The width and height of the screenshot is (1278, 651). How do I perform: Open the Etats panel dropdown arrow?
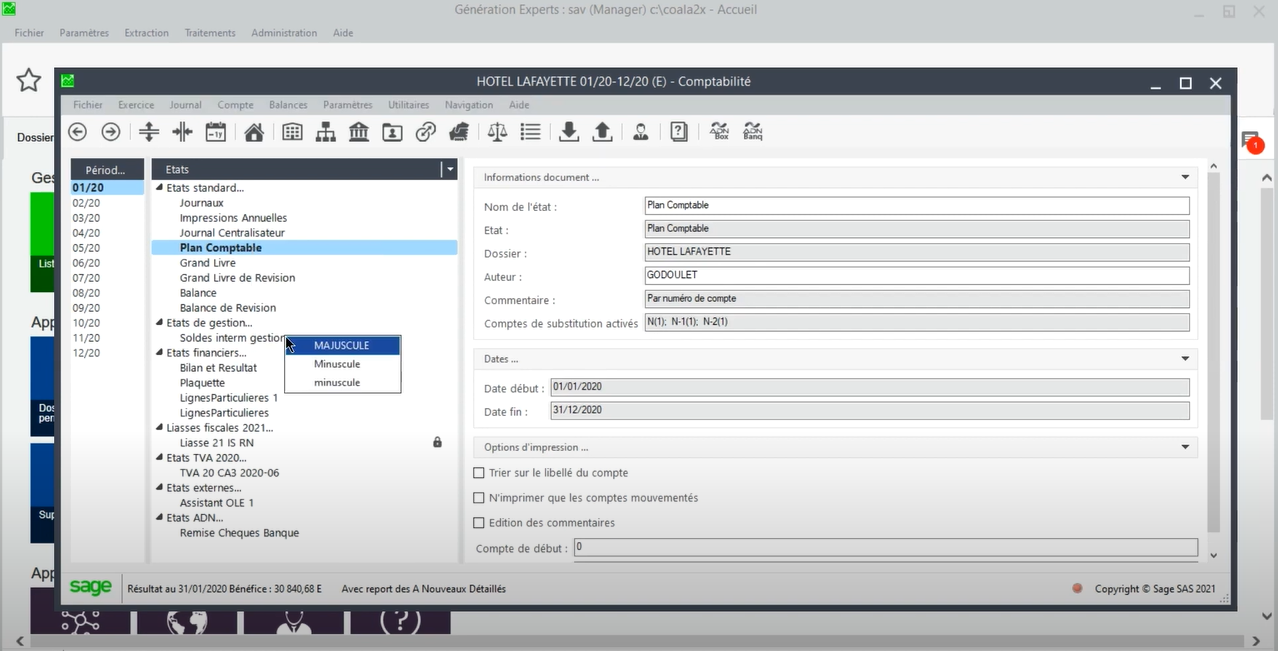click(450, 170)
